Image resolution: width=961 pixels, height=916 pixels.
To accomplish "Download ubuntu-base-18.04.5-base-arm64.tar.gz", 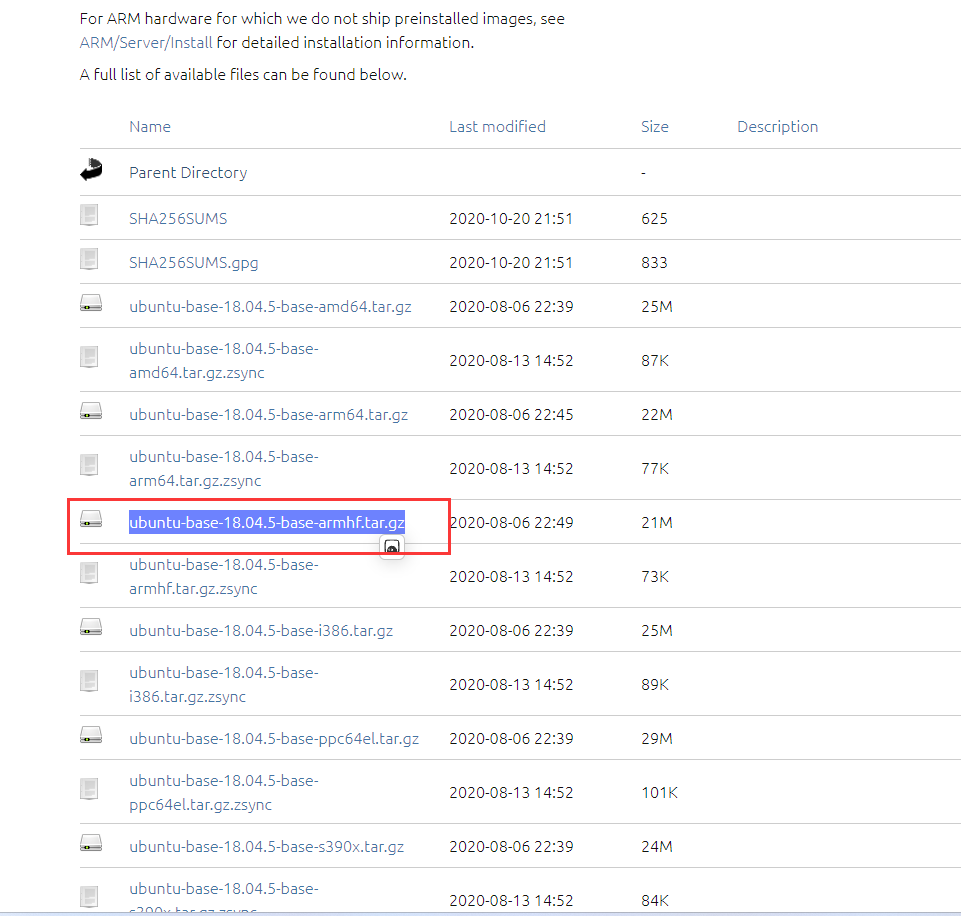I will pyautogui.click(x=268, y=415).
